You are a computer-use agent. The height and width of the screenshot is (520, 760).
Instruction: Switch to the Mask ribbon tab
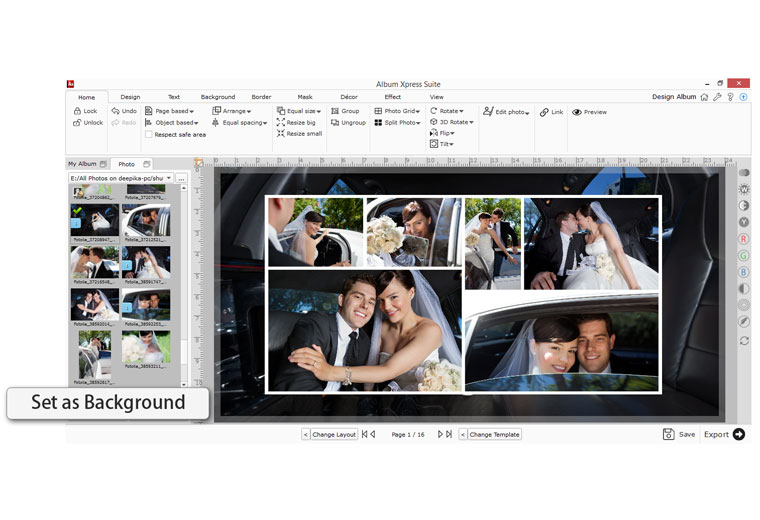305,97
